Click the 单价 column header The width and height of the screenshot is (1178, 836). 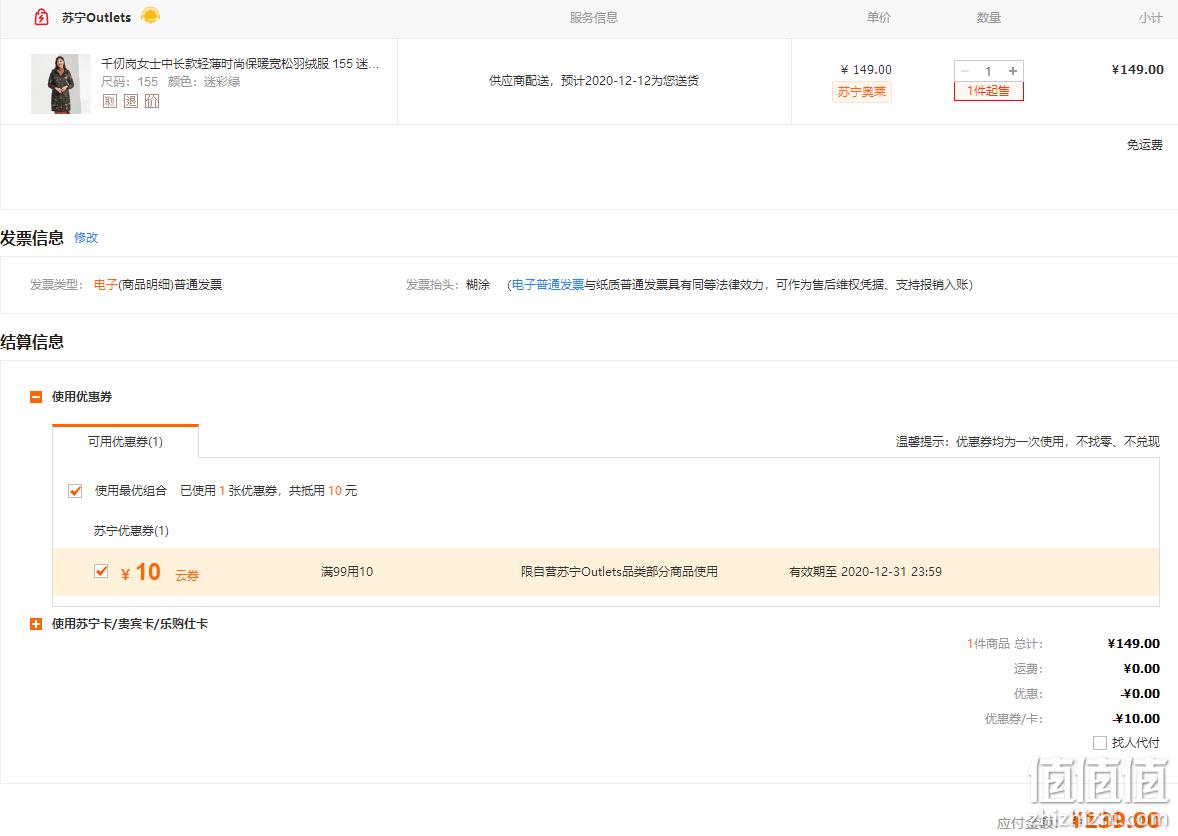click(x=878, y=17)
